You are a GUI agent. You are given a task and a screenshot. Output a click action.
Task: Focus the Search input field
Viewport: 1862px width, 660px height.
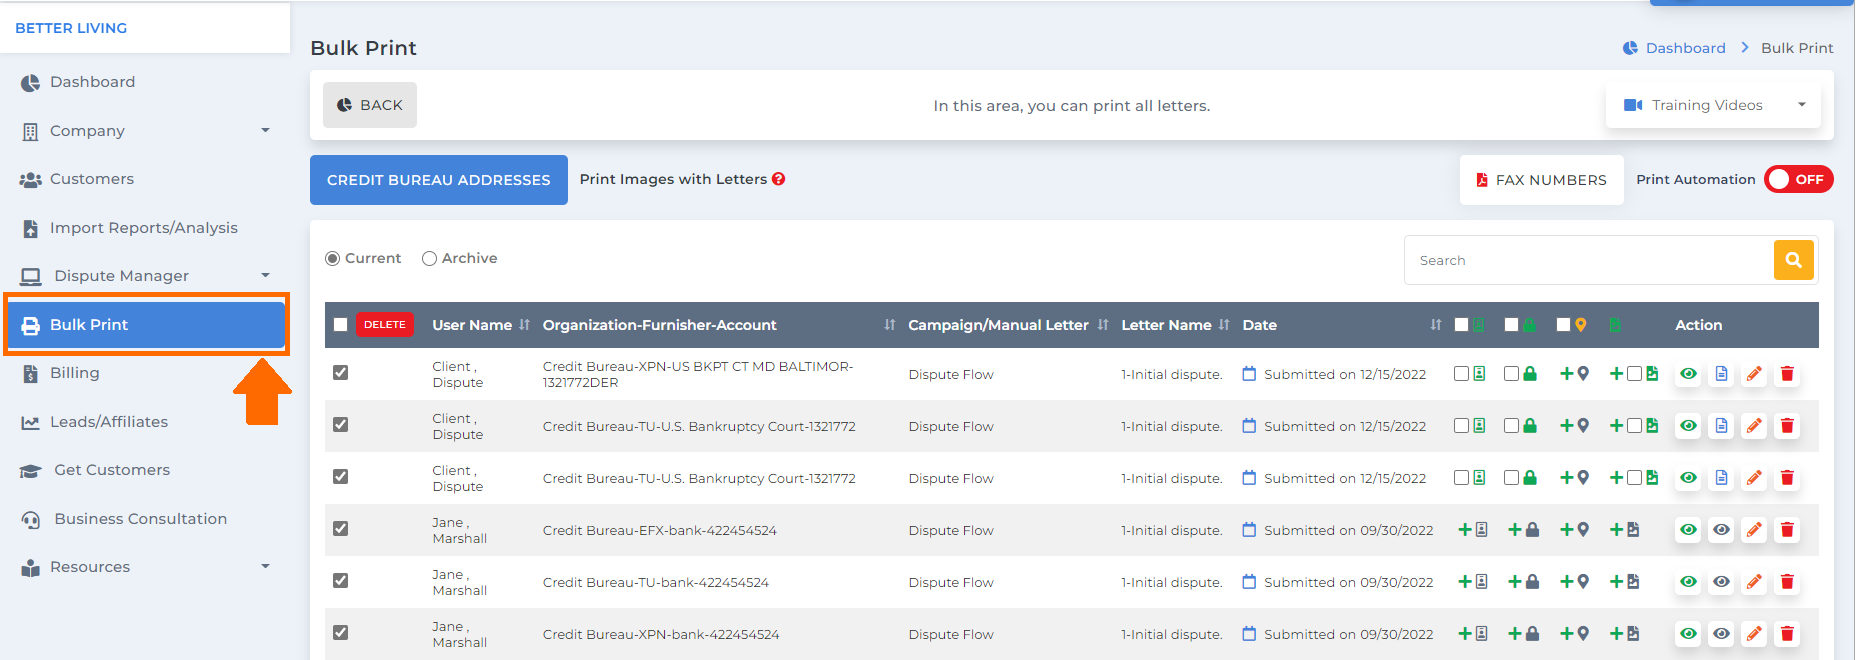coord(1589,260)
